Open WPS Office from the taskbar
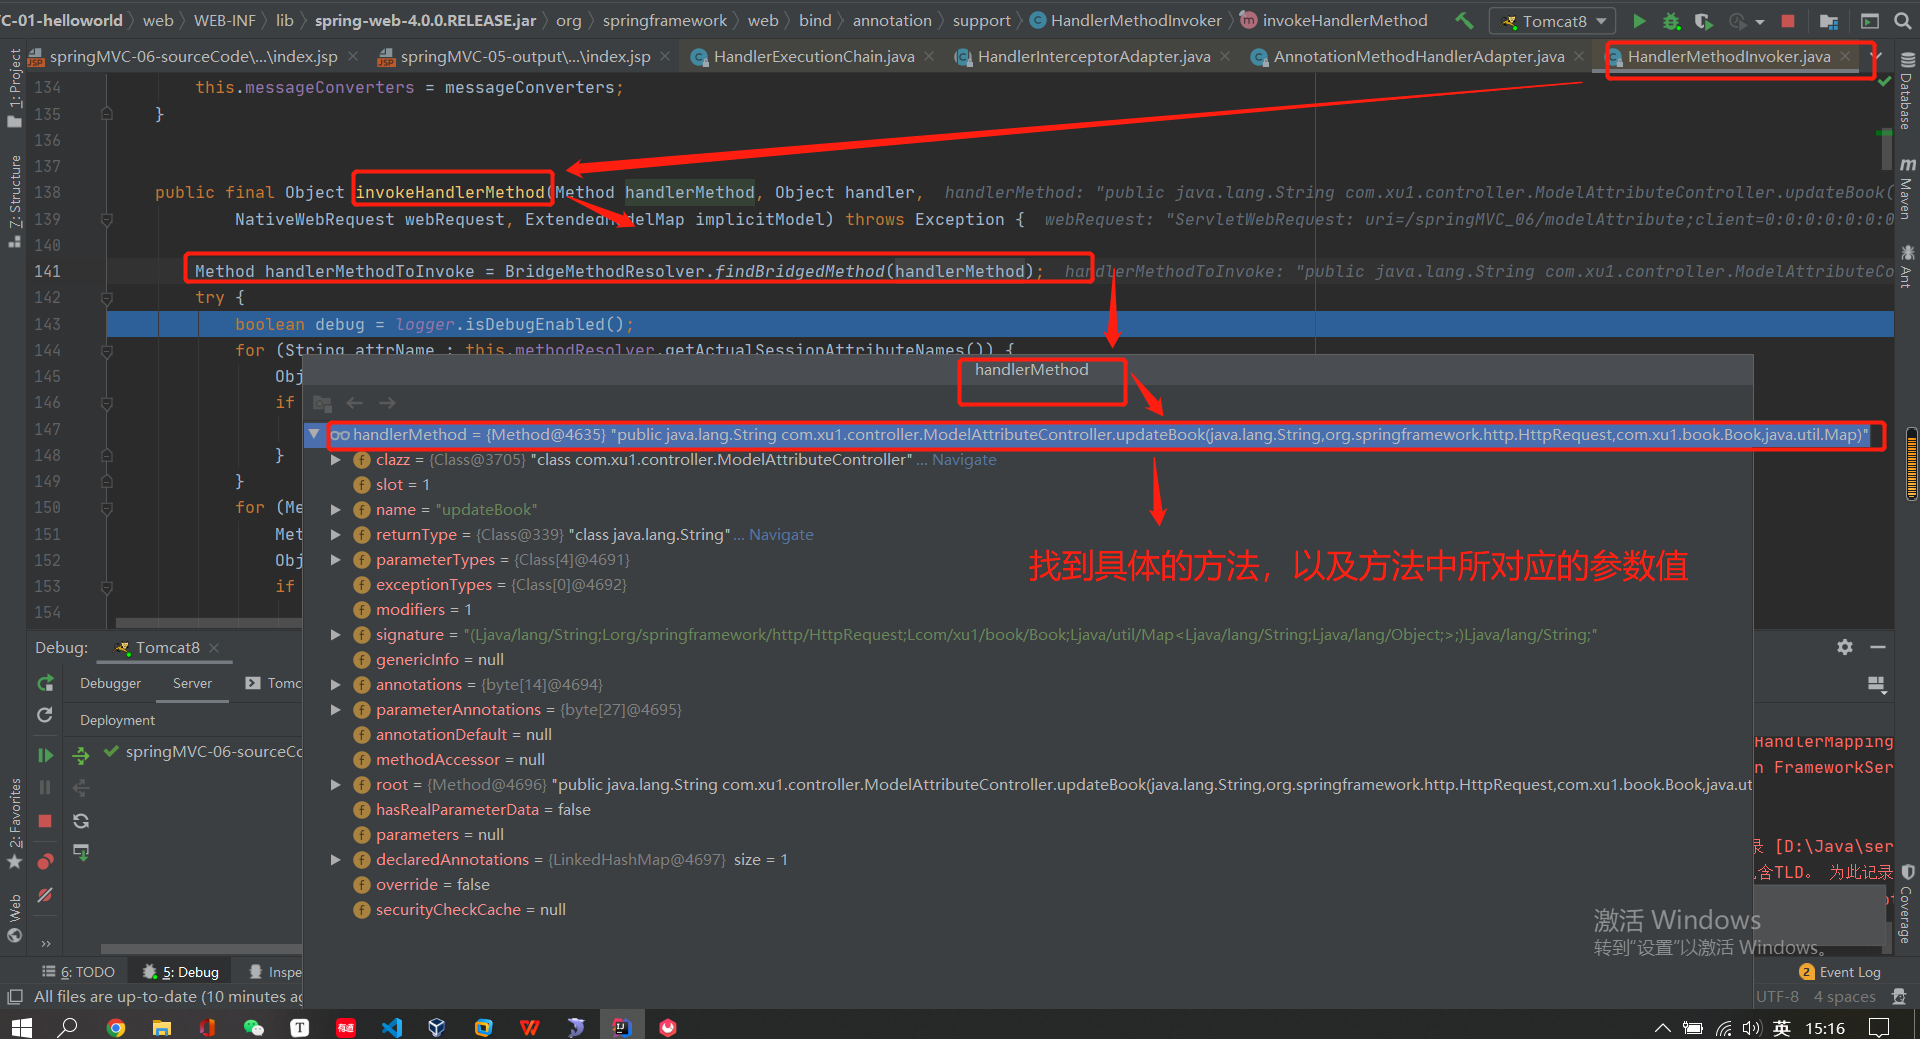The image size is (1920, 1039). (x=530, y=1027)
